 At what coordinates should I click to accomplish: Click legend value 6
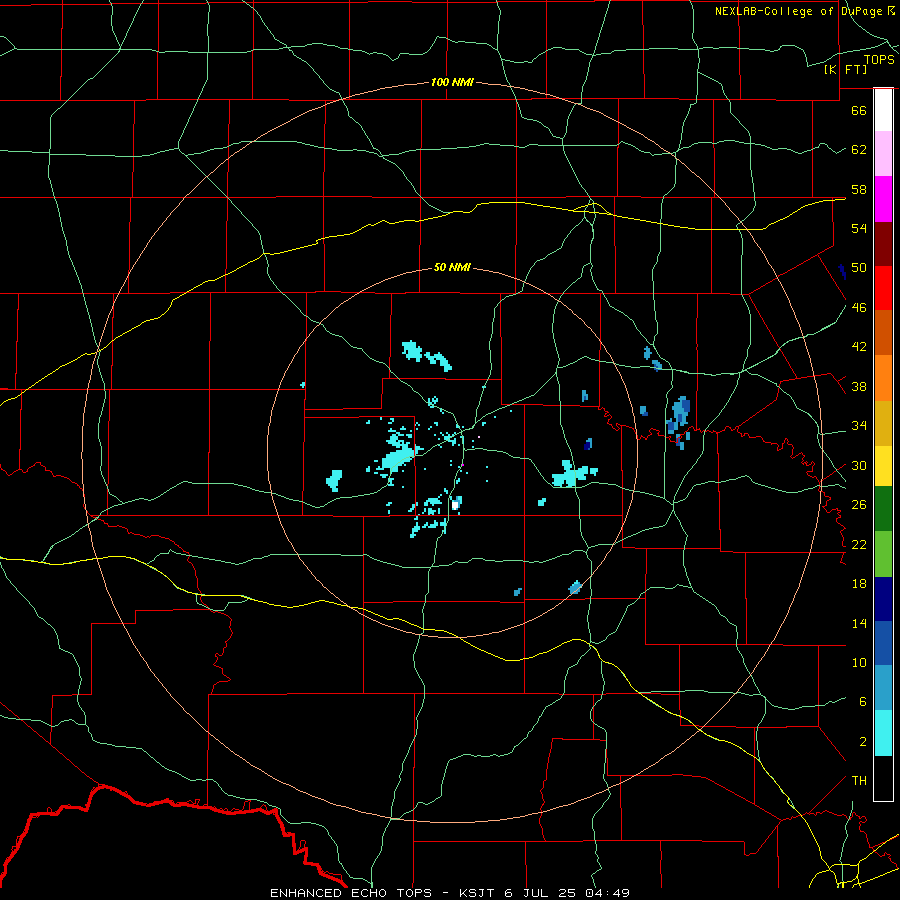862,701
